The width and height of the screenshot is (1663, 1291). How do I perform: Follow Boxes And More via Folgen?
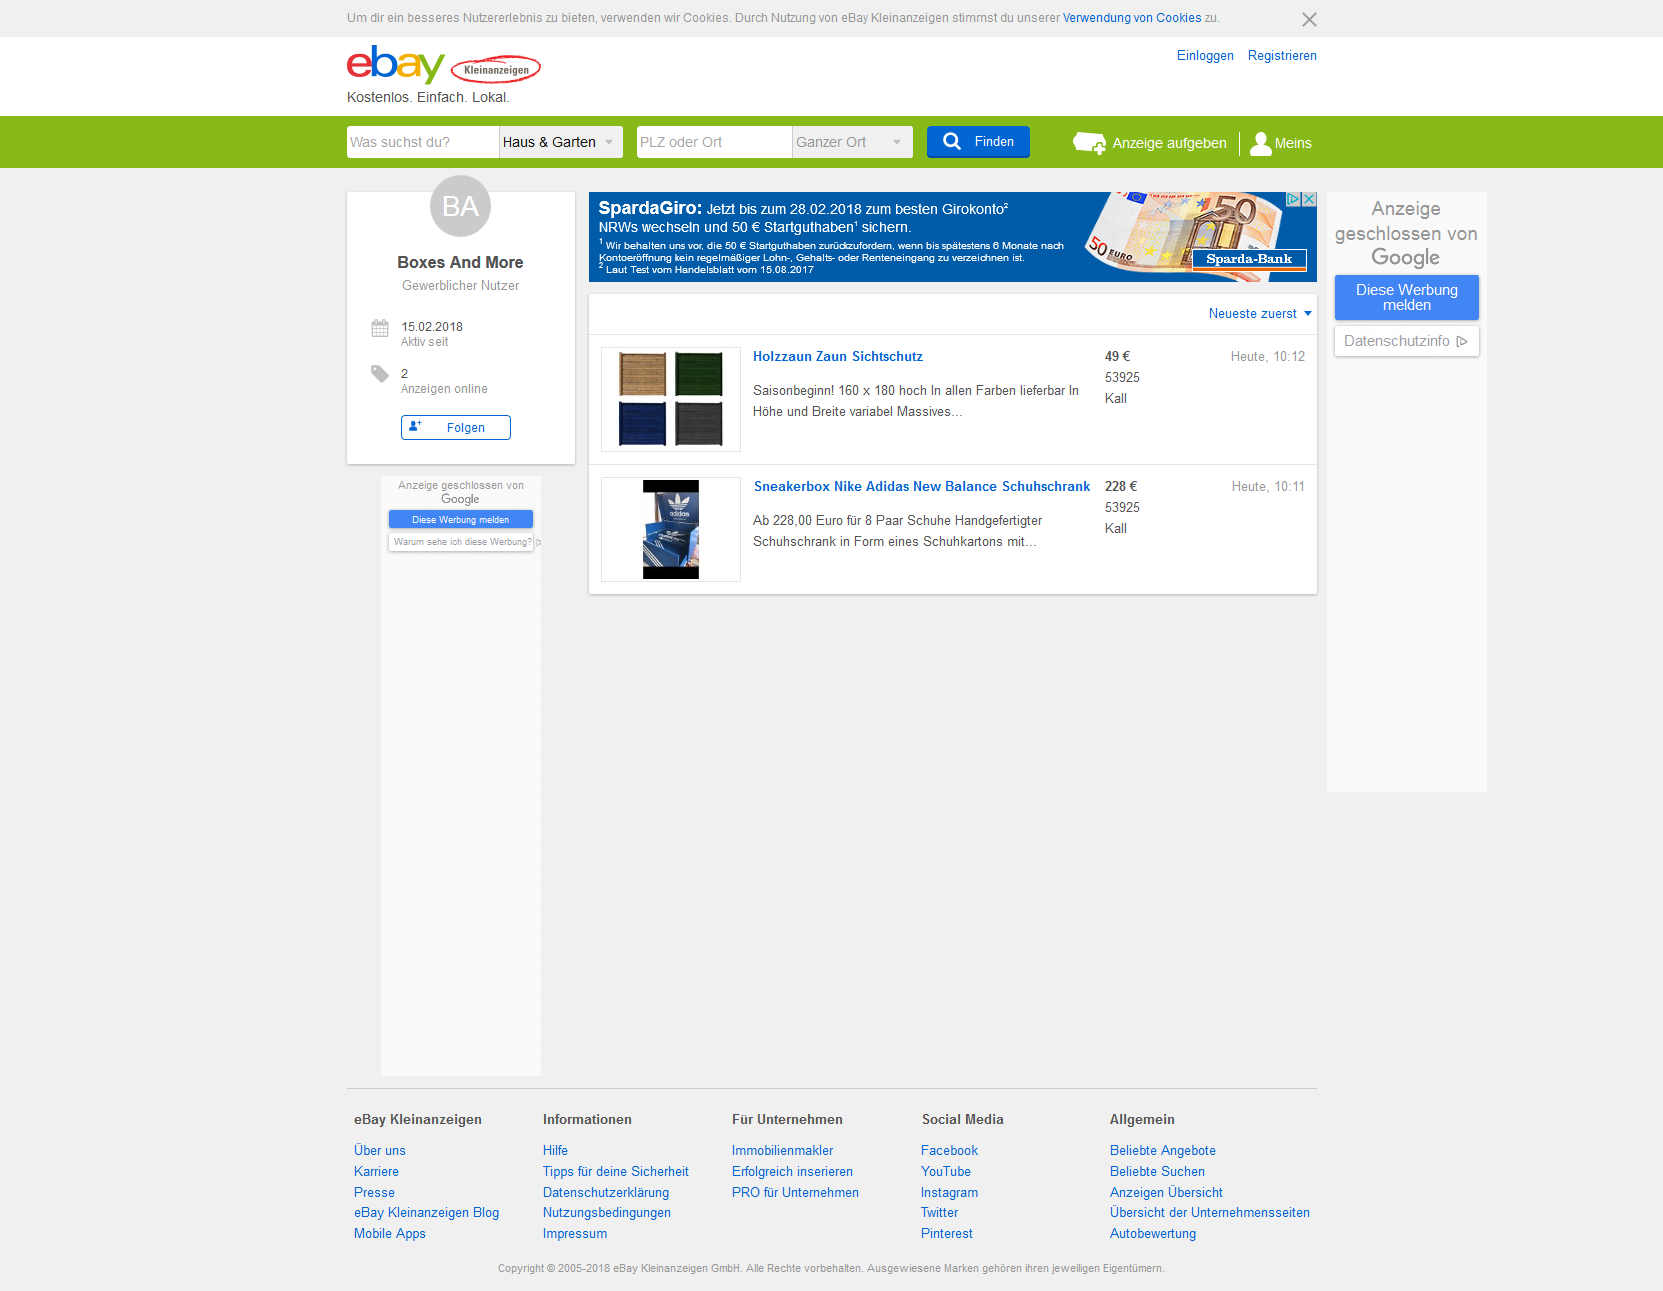coord(456,428)
